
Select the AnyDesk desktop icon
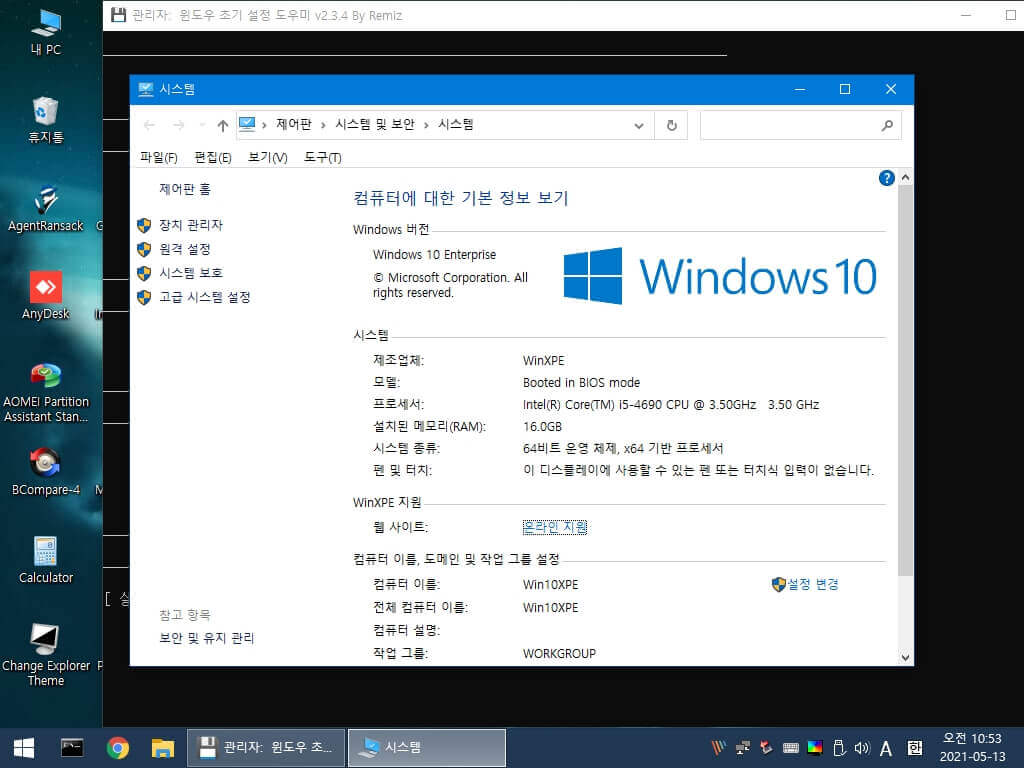click(x=46, y=296)
